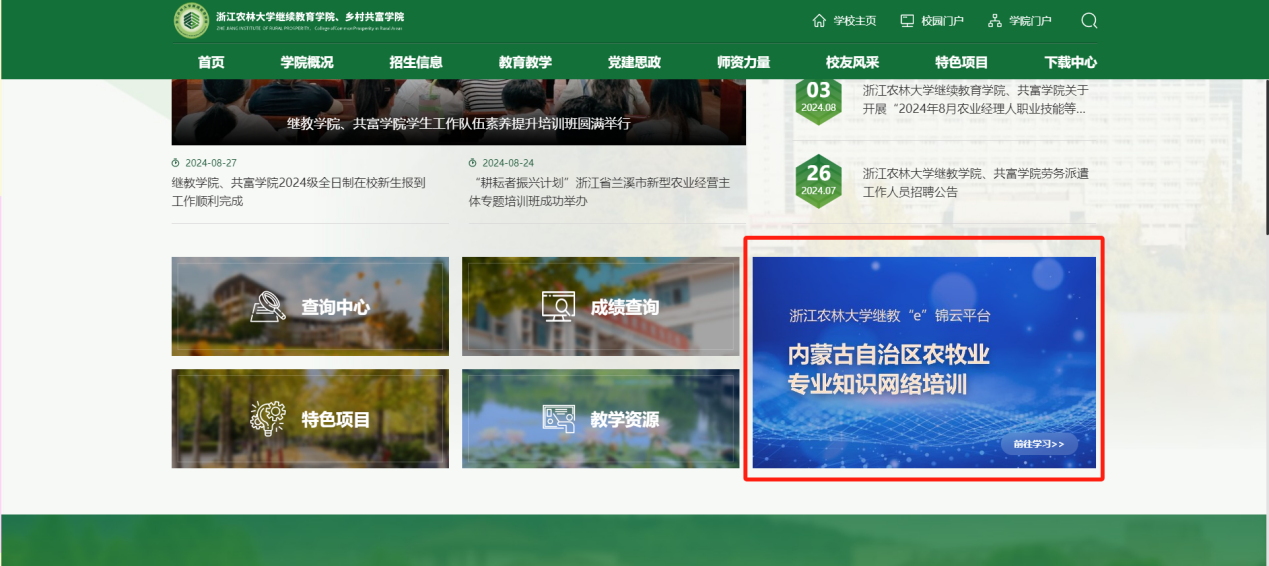The width and height of the screenshot is (1269, 566).
Task: Click the gear lightbulb icon on 特色项目
Action: coord(268,419)
